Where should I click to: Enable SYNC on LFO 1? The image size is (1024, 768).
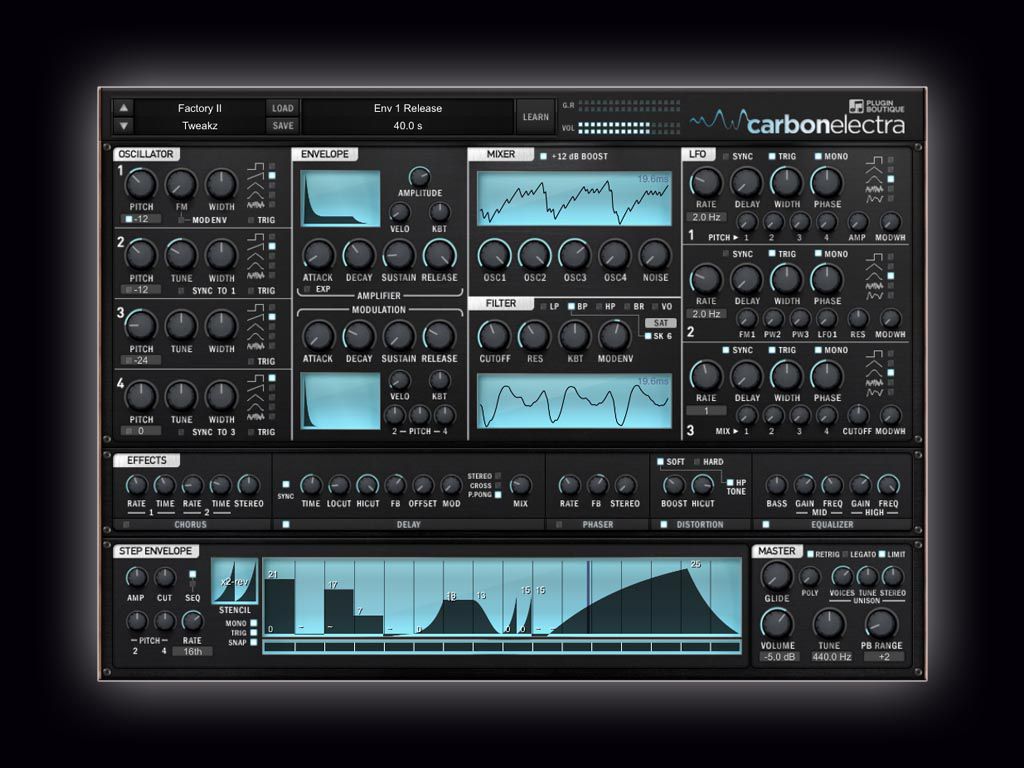click(727, 156)
